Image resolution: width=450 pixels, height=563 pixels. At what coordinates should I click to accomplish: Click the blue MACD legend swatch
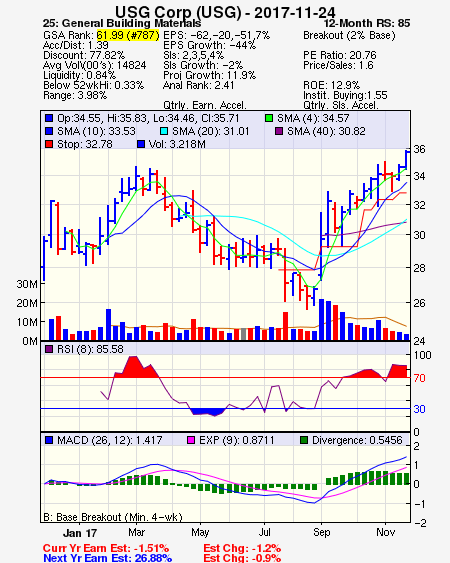click(49, 440)
